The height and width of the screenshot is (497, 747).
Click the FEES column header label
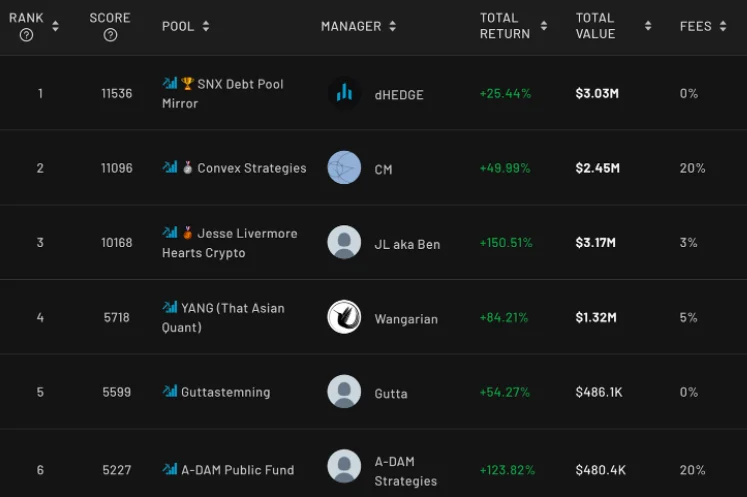pyautogui.click(x=696, y=26)
